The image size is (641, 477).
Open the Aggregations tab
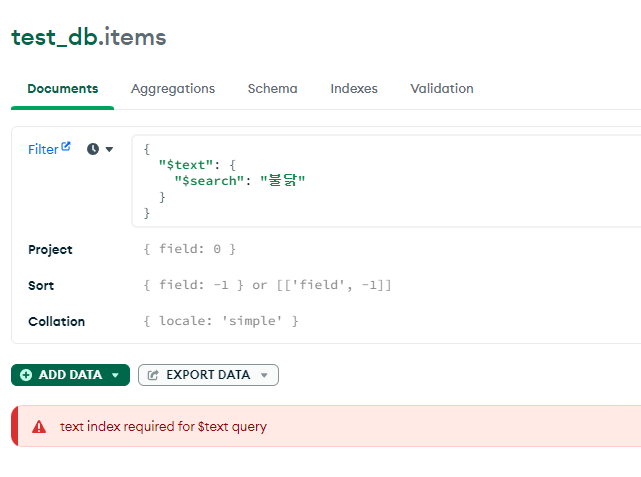coord(173,89)
